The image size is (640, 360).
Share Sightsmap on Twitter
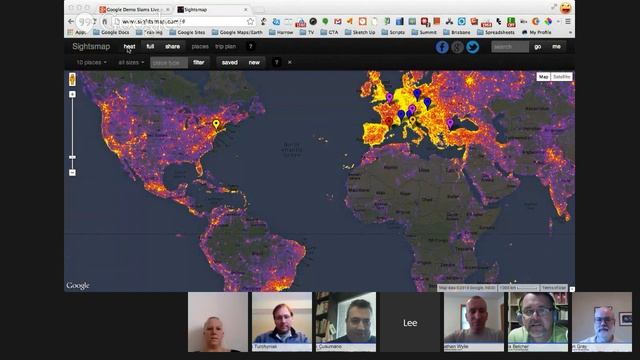(473, 47)
